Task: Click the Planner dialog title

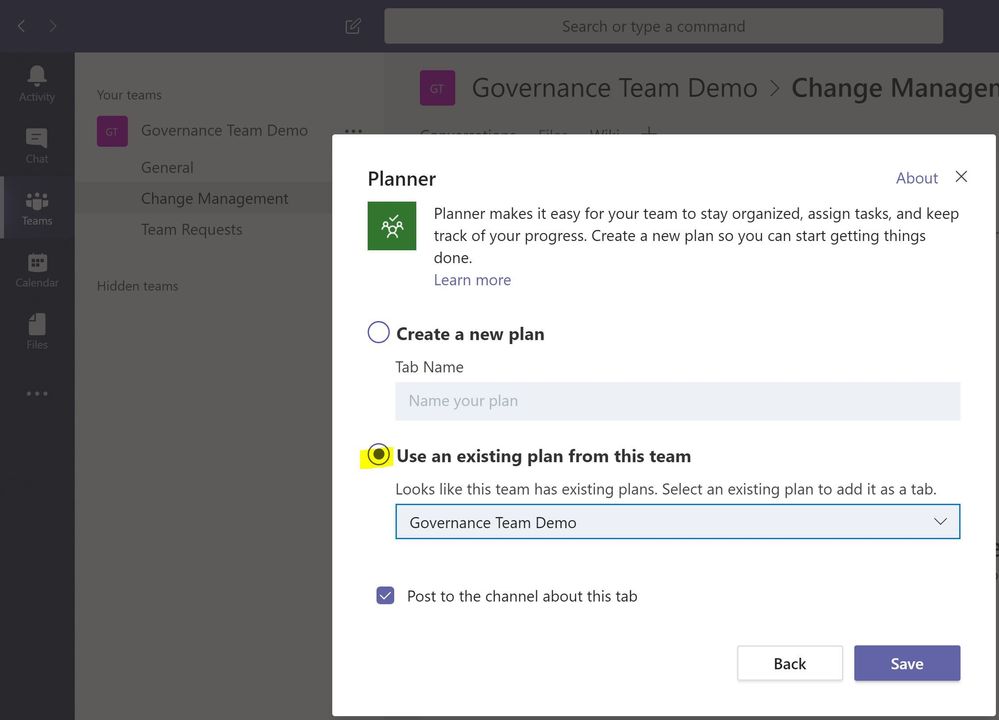Action: pyautogui.click(x=402, y=179)
